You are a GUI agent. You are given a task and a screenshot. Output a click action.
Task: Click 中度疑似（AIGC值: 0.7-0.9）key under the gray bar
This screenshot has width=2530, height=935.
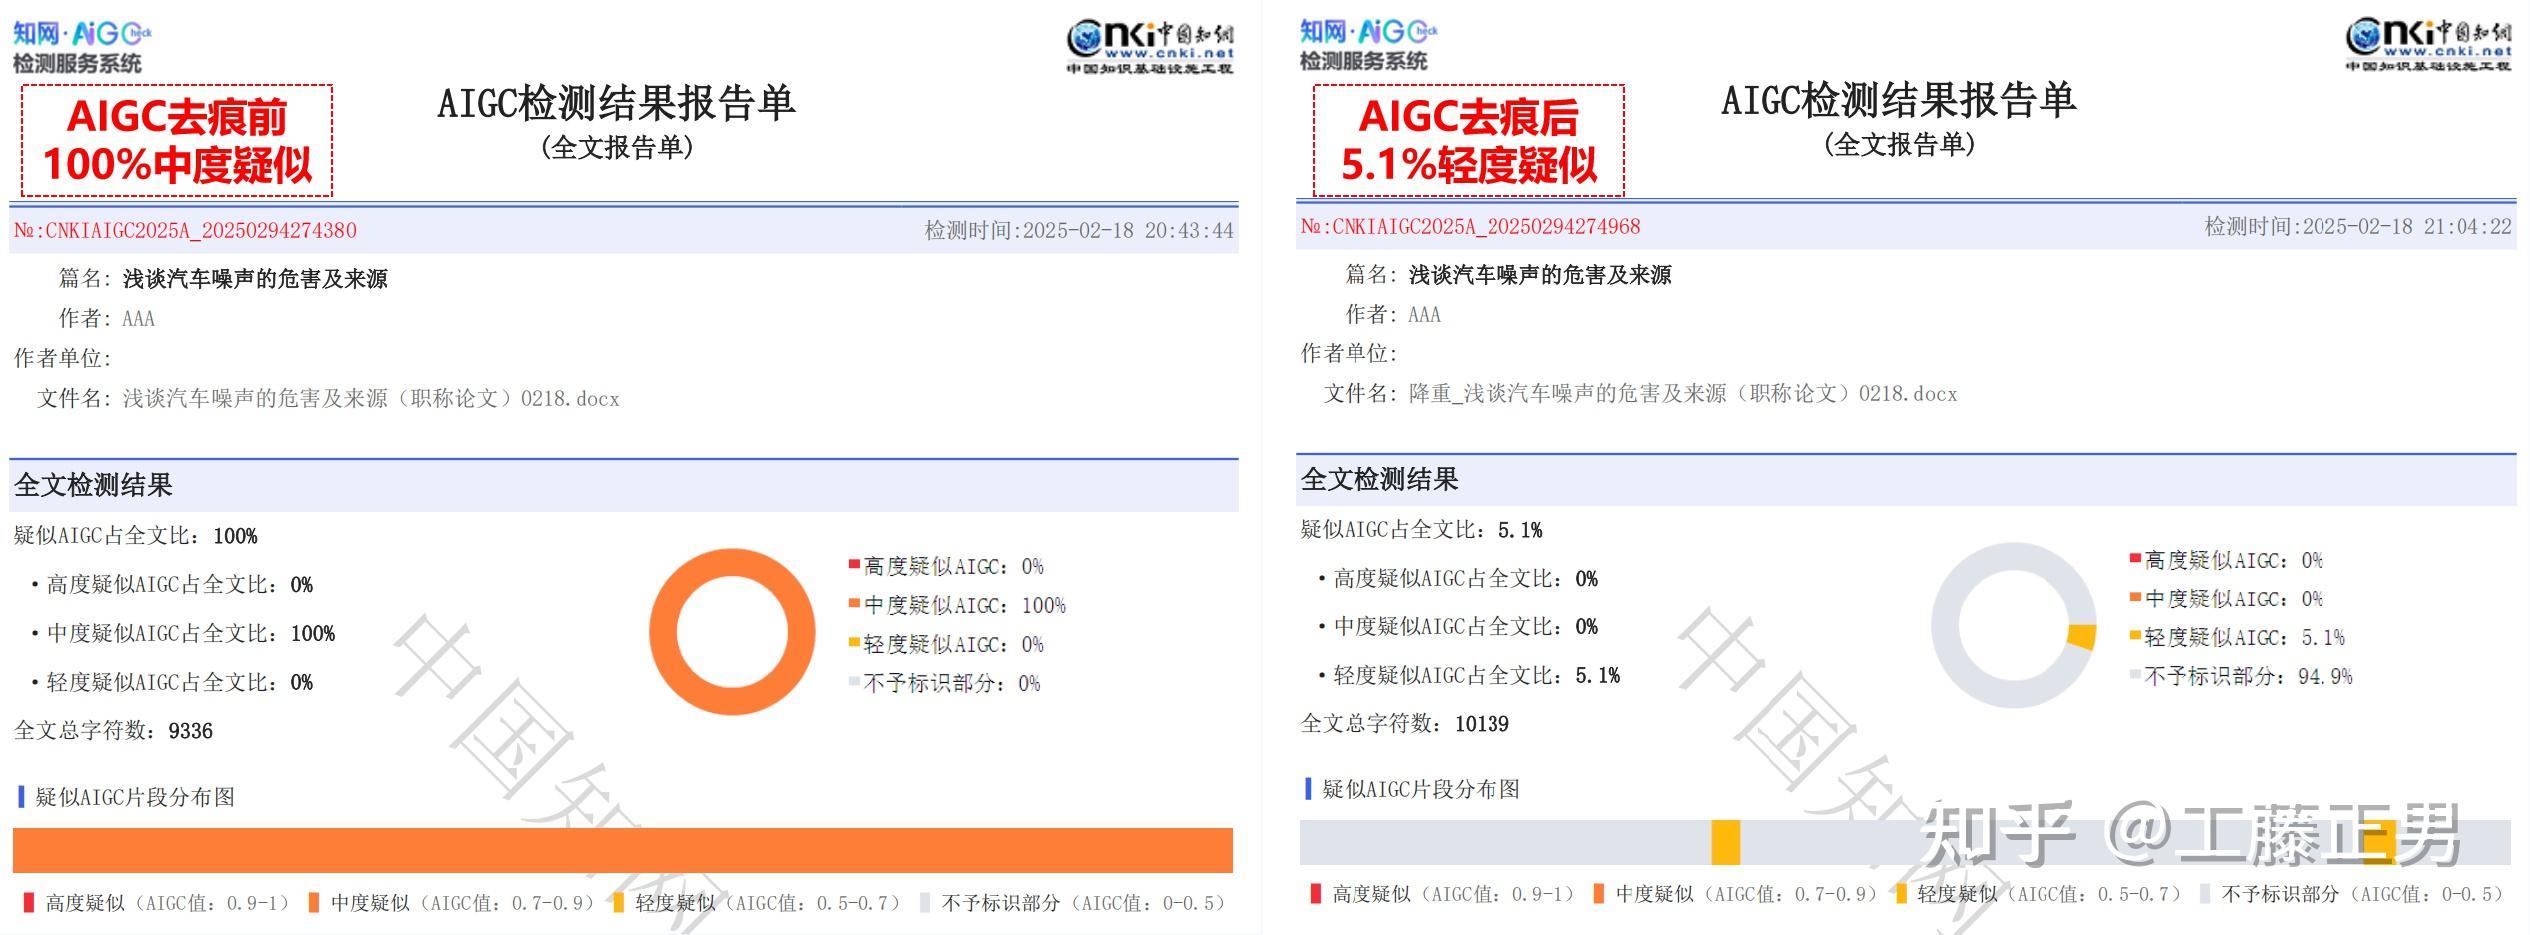(1736, 894)
